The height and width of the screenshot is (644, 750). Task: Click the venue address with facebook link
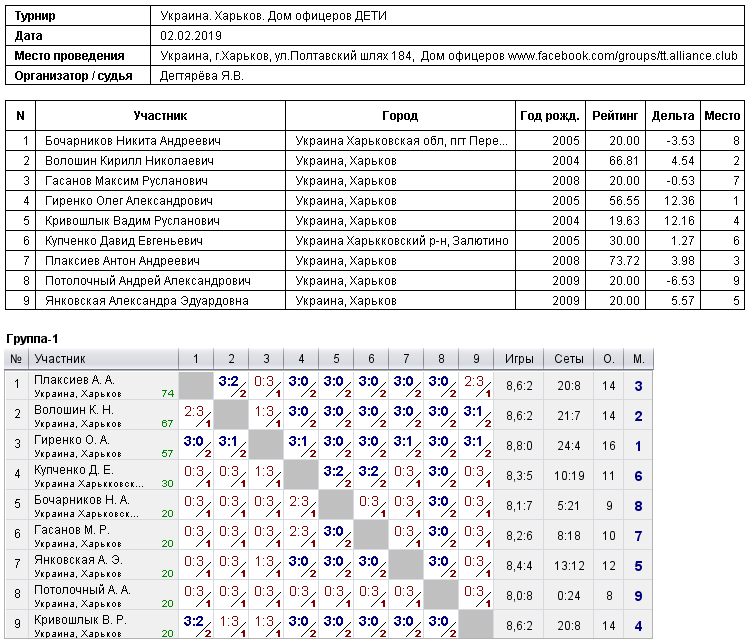click(x=448, y=56)
